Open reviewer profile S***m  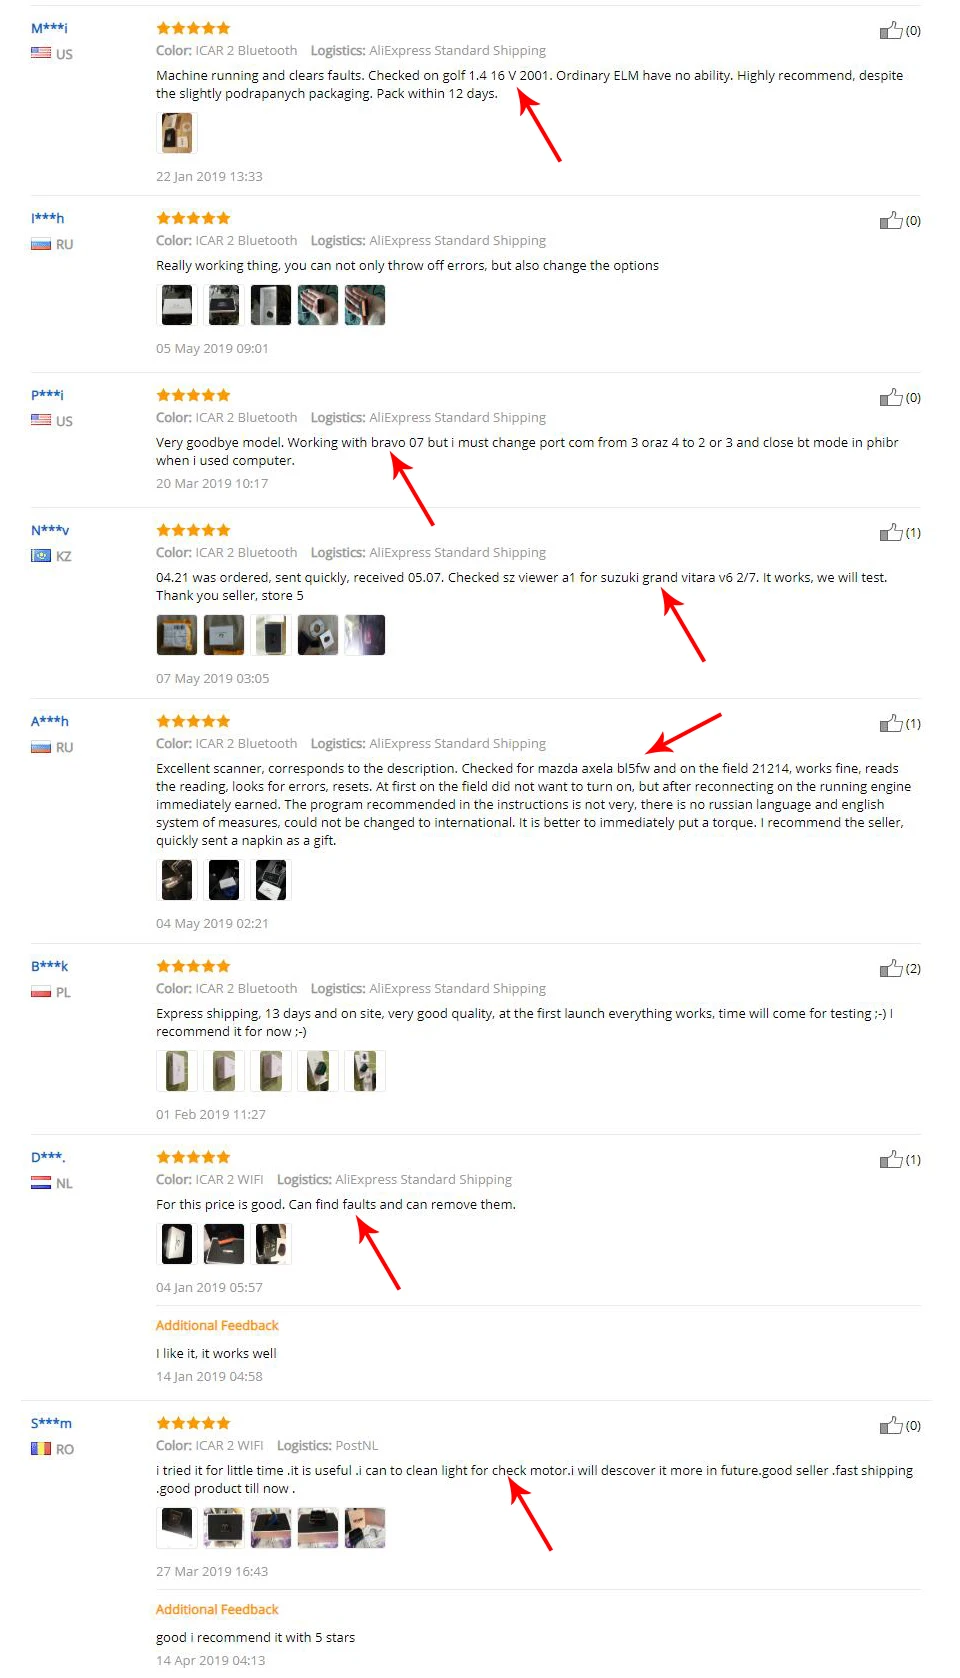(x=51, y=1423)
